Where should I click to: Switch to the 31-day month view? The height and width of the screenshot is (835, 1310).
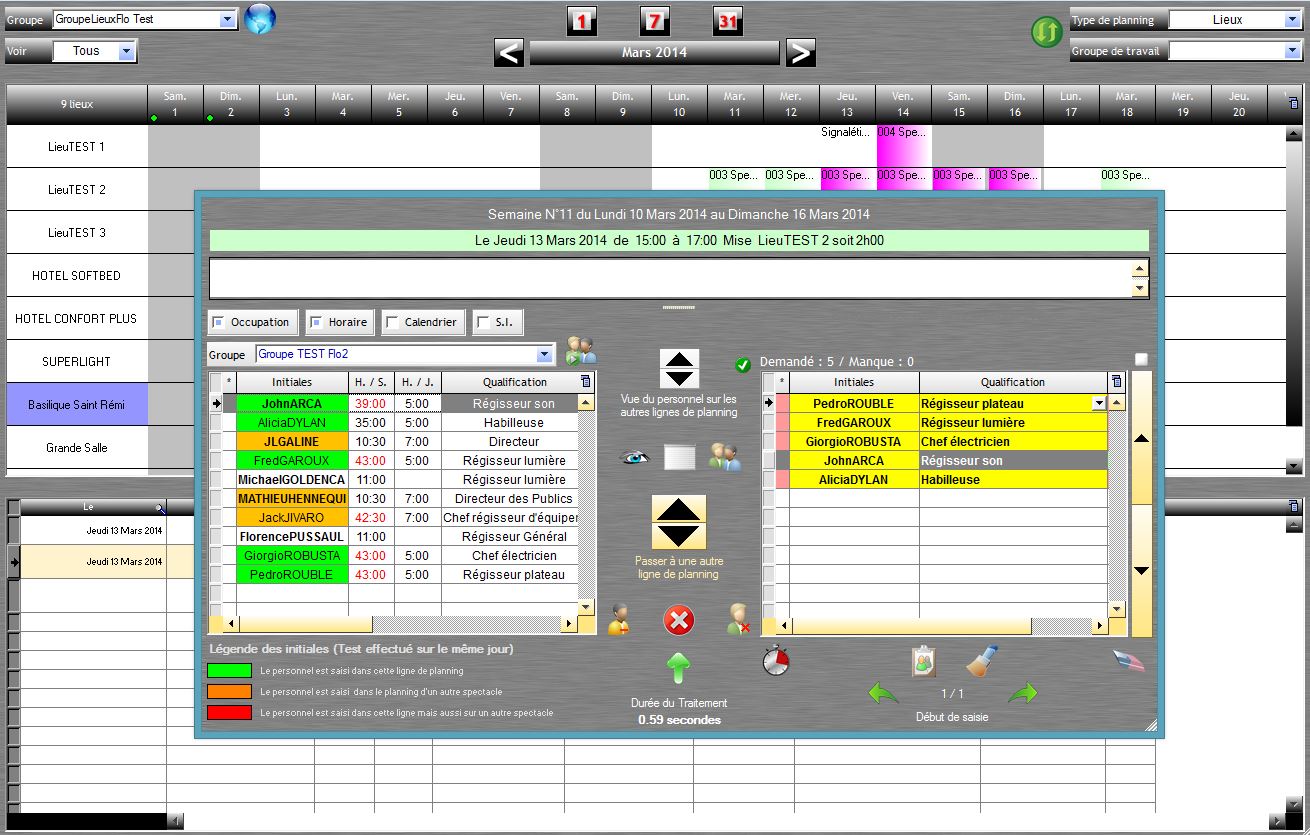coord(728,21)
